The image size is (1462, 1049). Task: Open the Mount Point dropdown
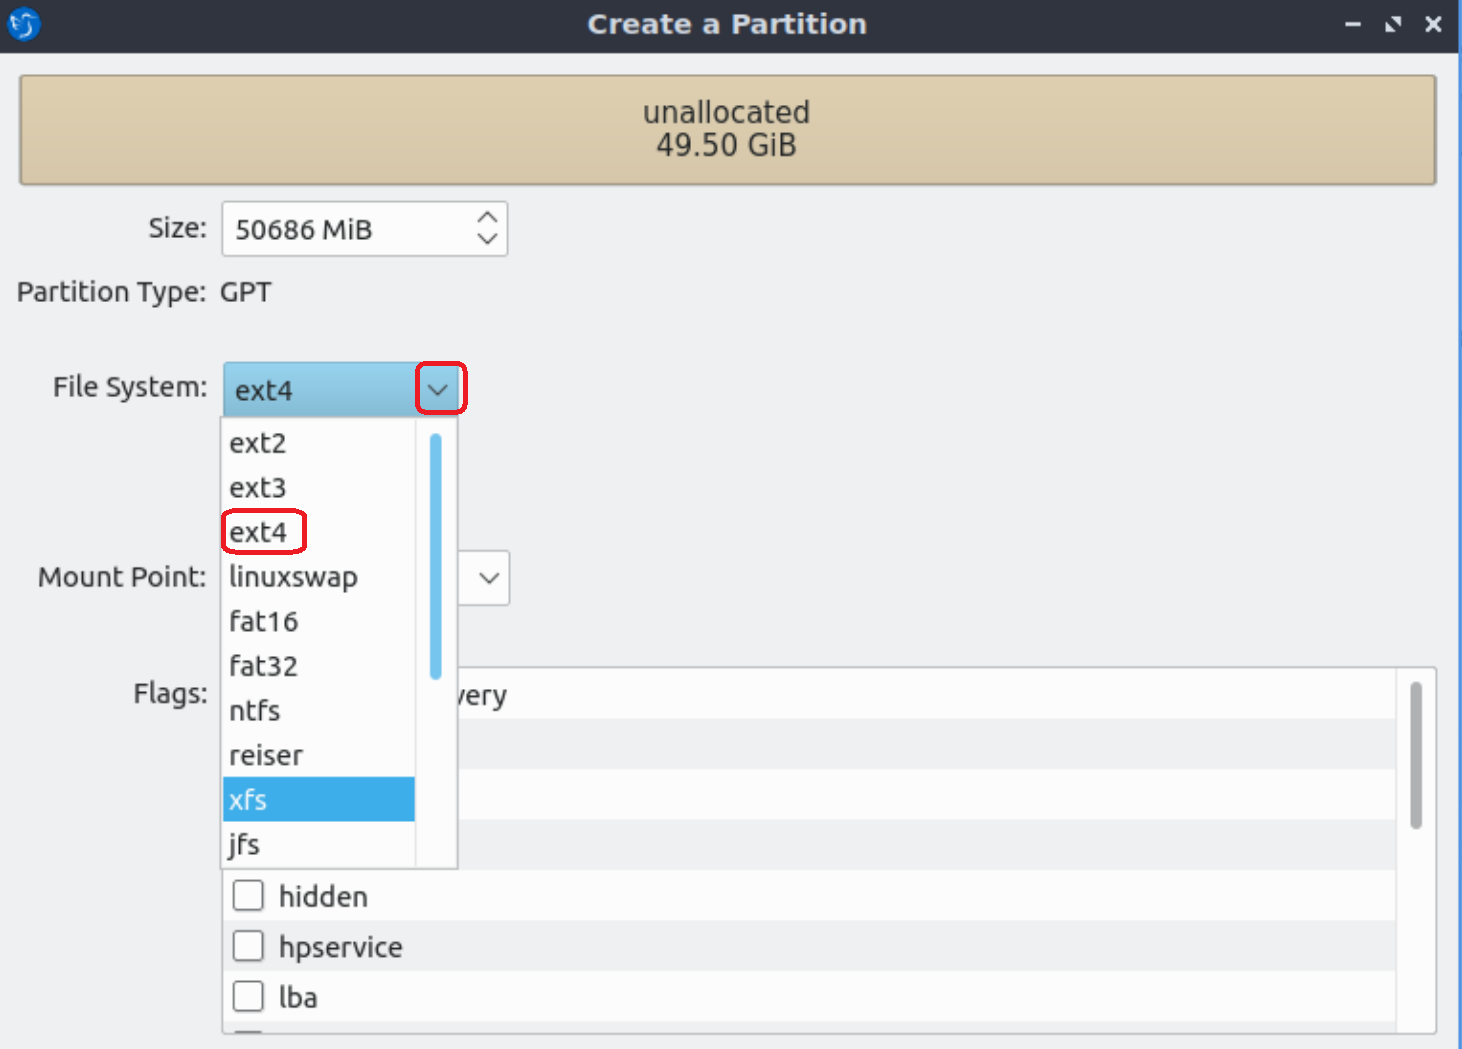point(488,578)
